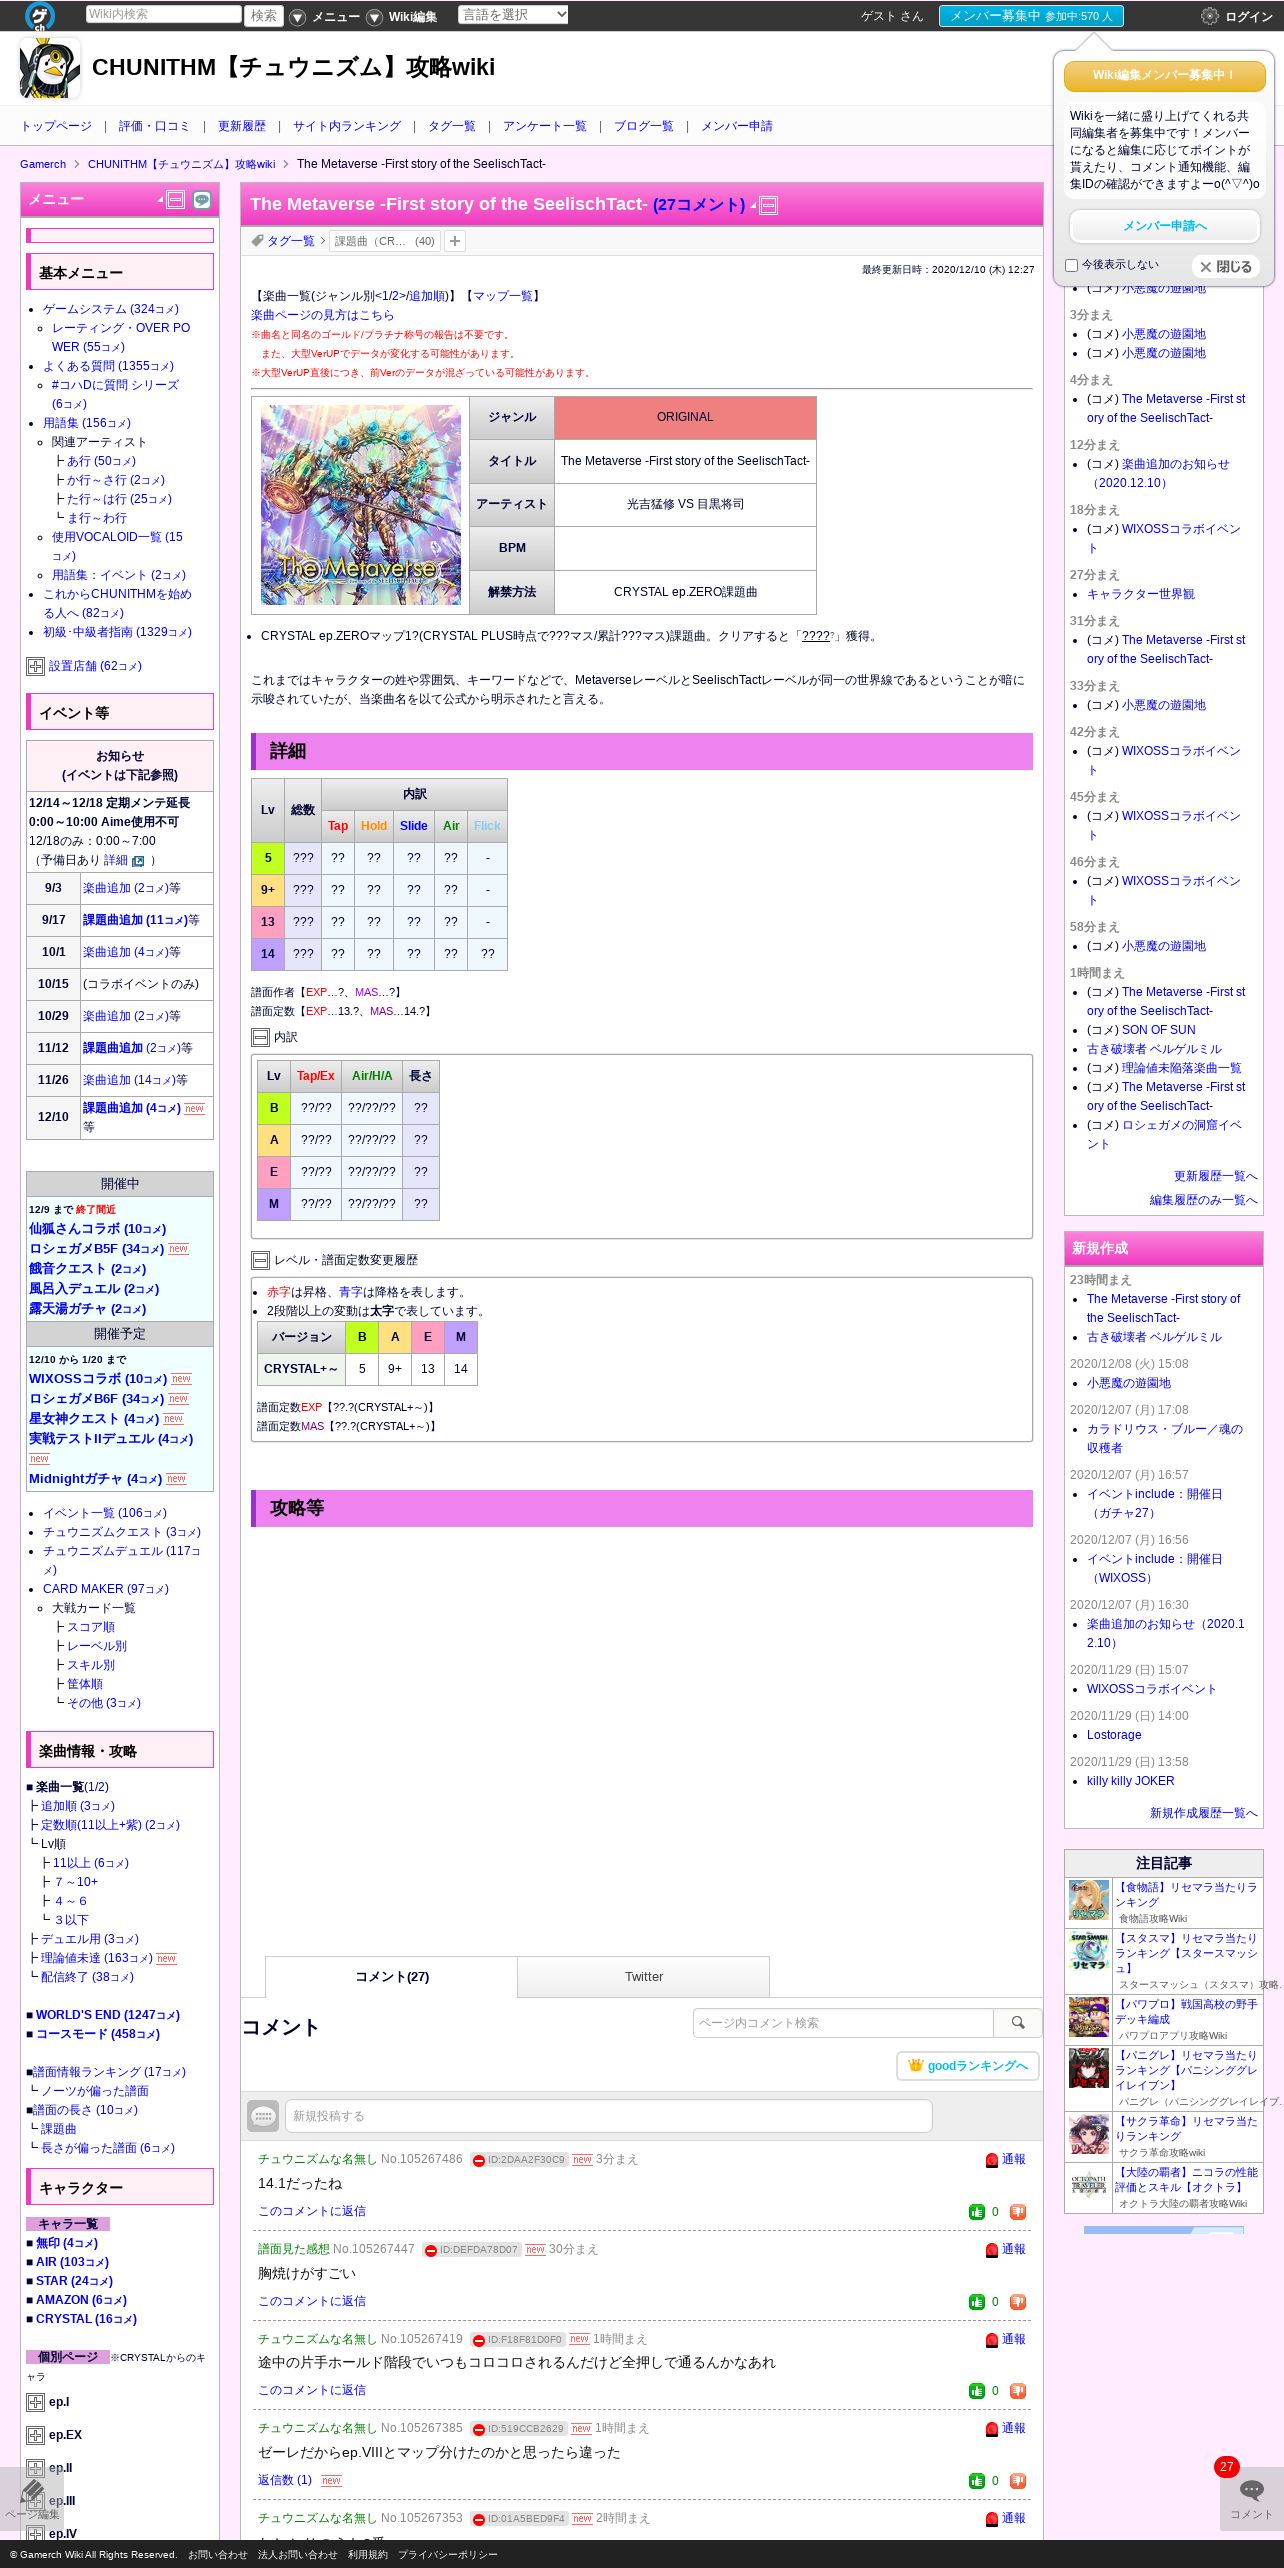Open the 利用規約 footer link
Viewport: 1284px width, 2568px height.
point(368,2555)
